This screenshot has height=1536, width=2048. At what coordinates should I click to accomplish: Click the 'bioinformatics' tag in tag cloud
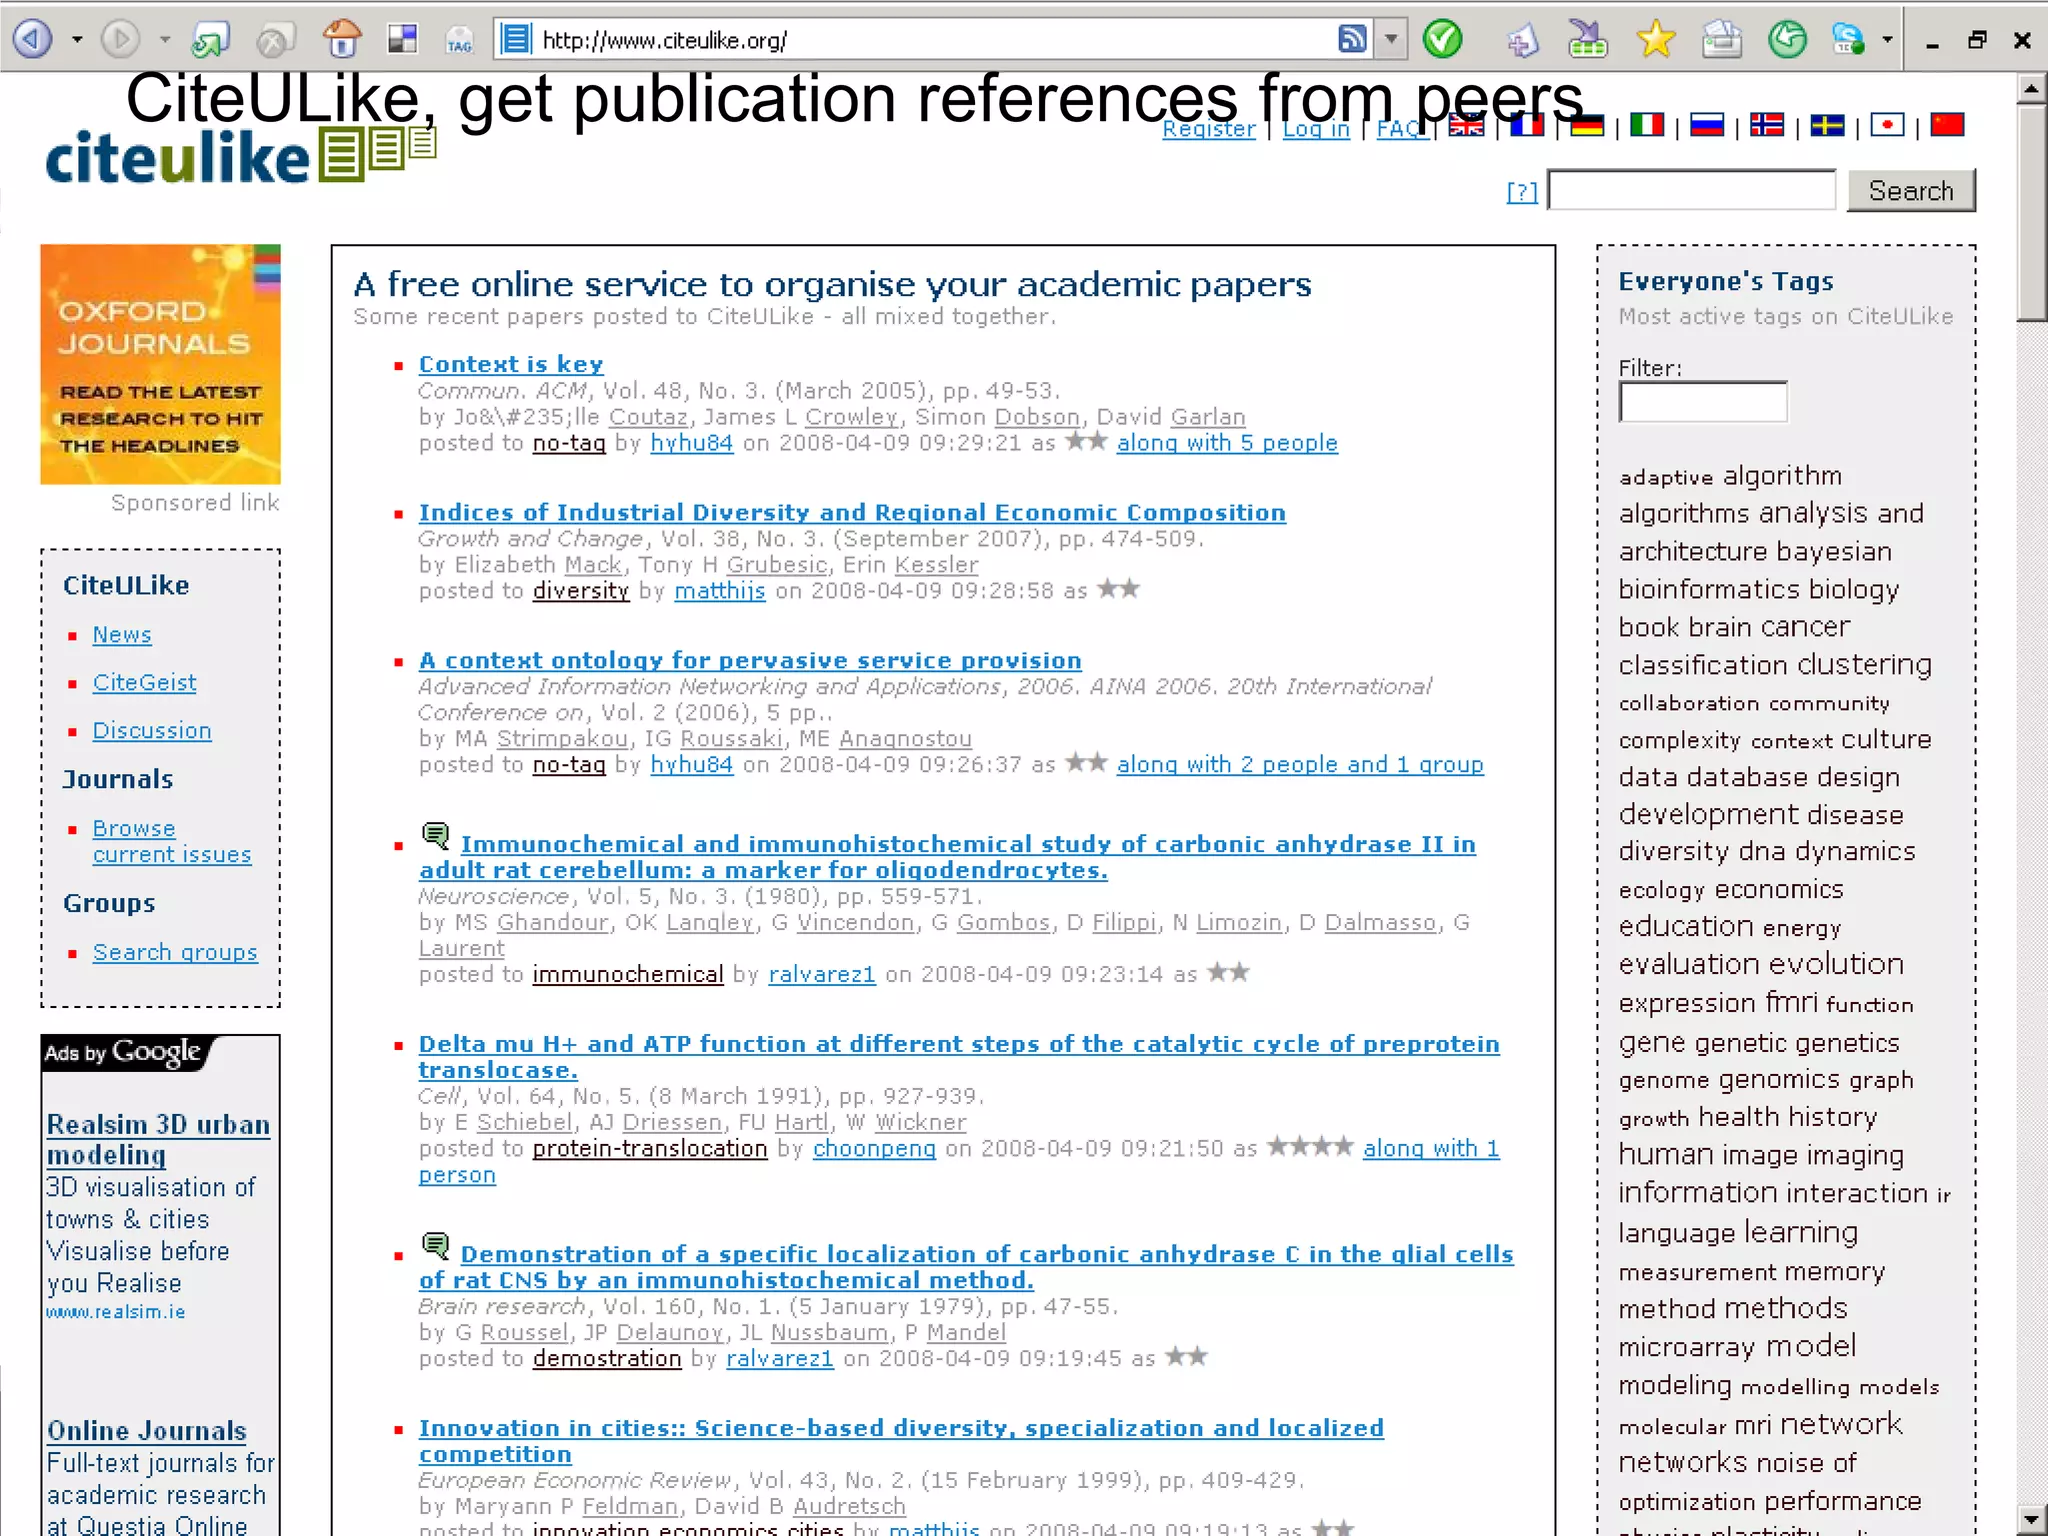1710,589
